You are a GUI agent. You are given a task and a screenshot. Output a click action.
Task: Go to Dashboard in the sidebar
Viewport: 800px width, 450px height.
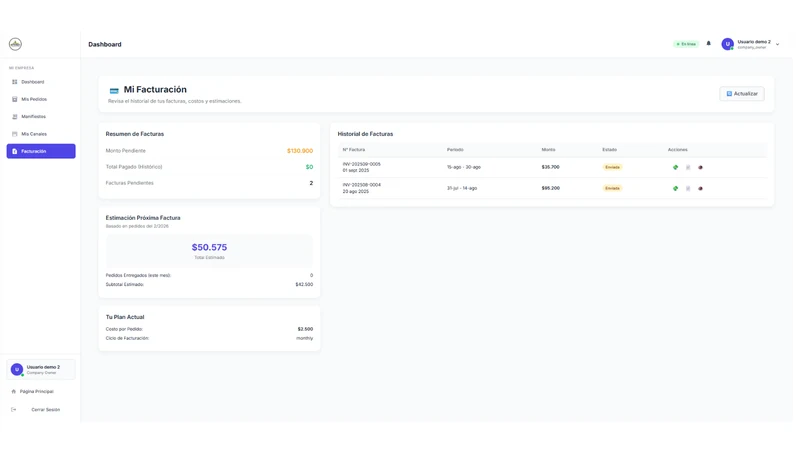pos(41,82)
